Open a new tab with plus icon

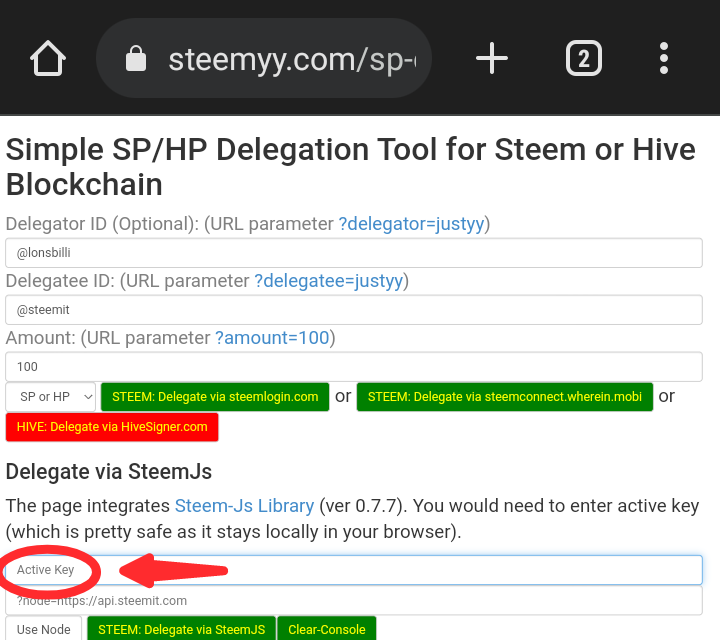[x=492, y=58]
